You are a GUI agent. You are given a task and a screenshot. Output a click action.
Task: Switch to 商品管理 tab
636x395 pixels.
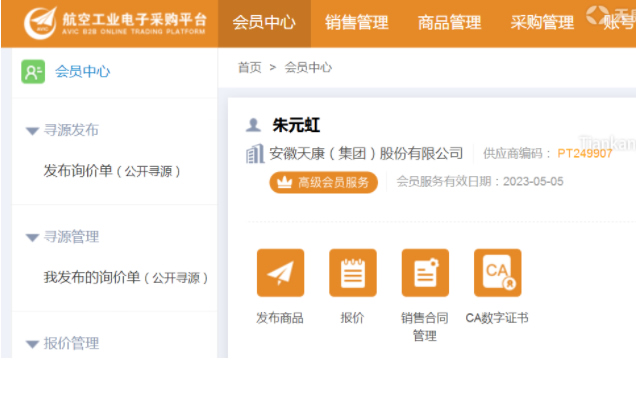pos(449,23)
